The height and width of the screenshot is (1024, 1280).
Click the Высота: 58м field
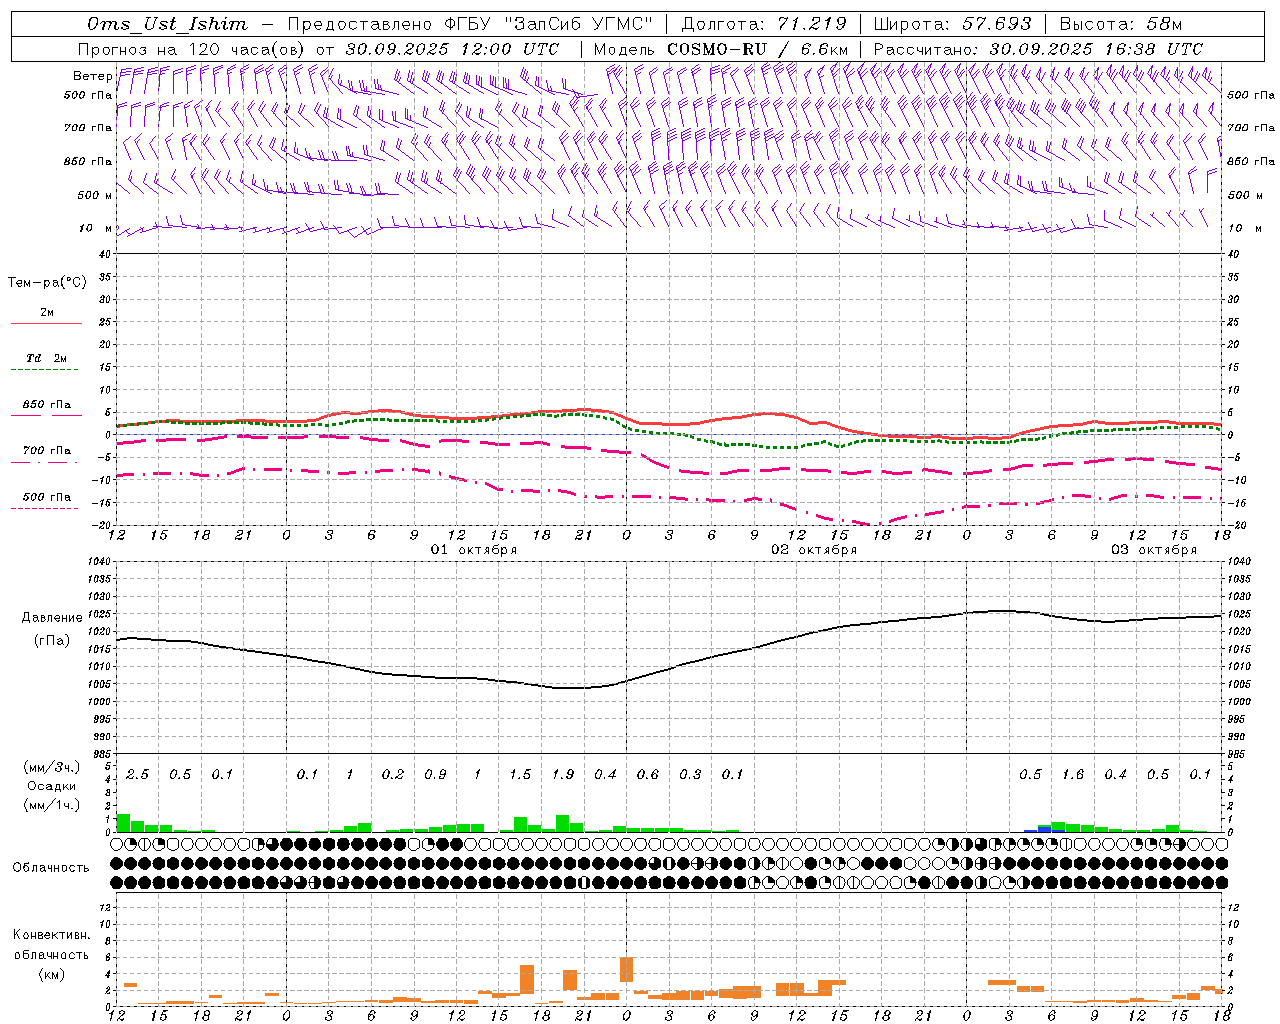(1120, 24)
